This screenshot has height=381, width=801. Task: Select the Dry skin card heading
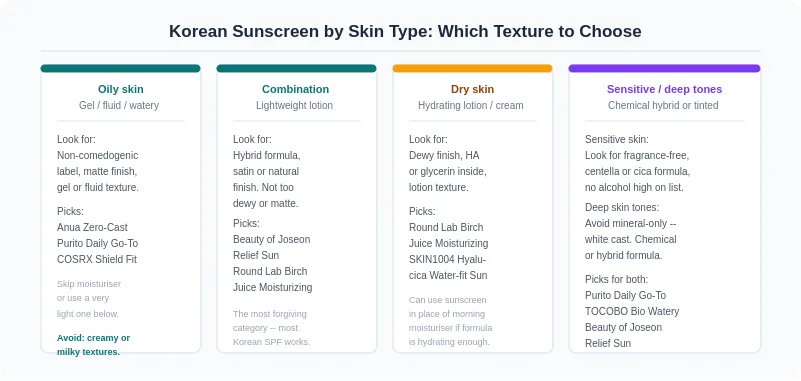coord(473,89)
